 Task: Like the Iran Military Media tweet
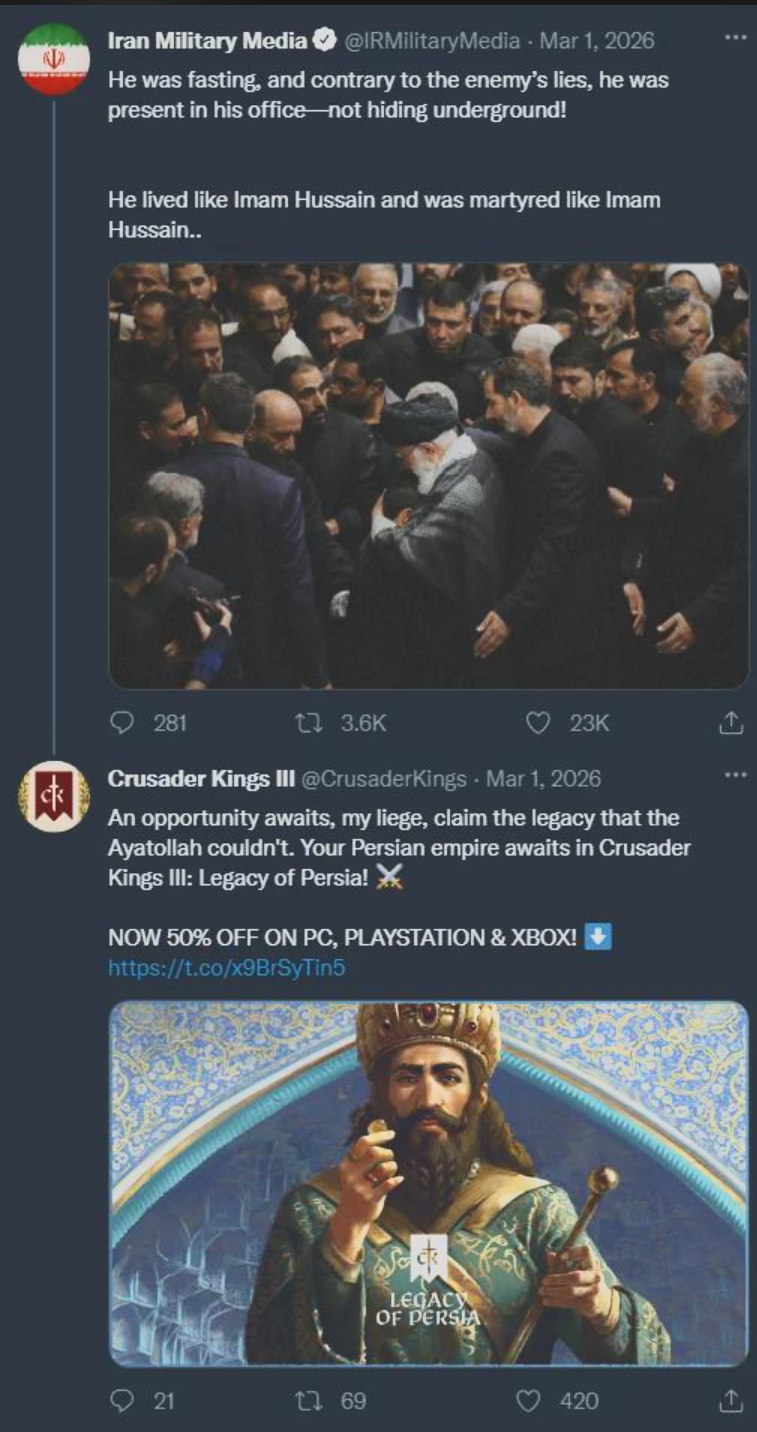click(x=538, y=723)
